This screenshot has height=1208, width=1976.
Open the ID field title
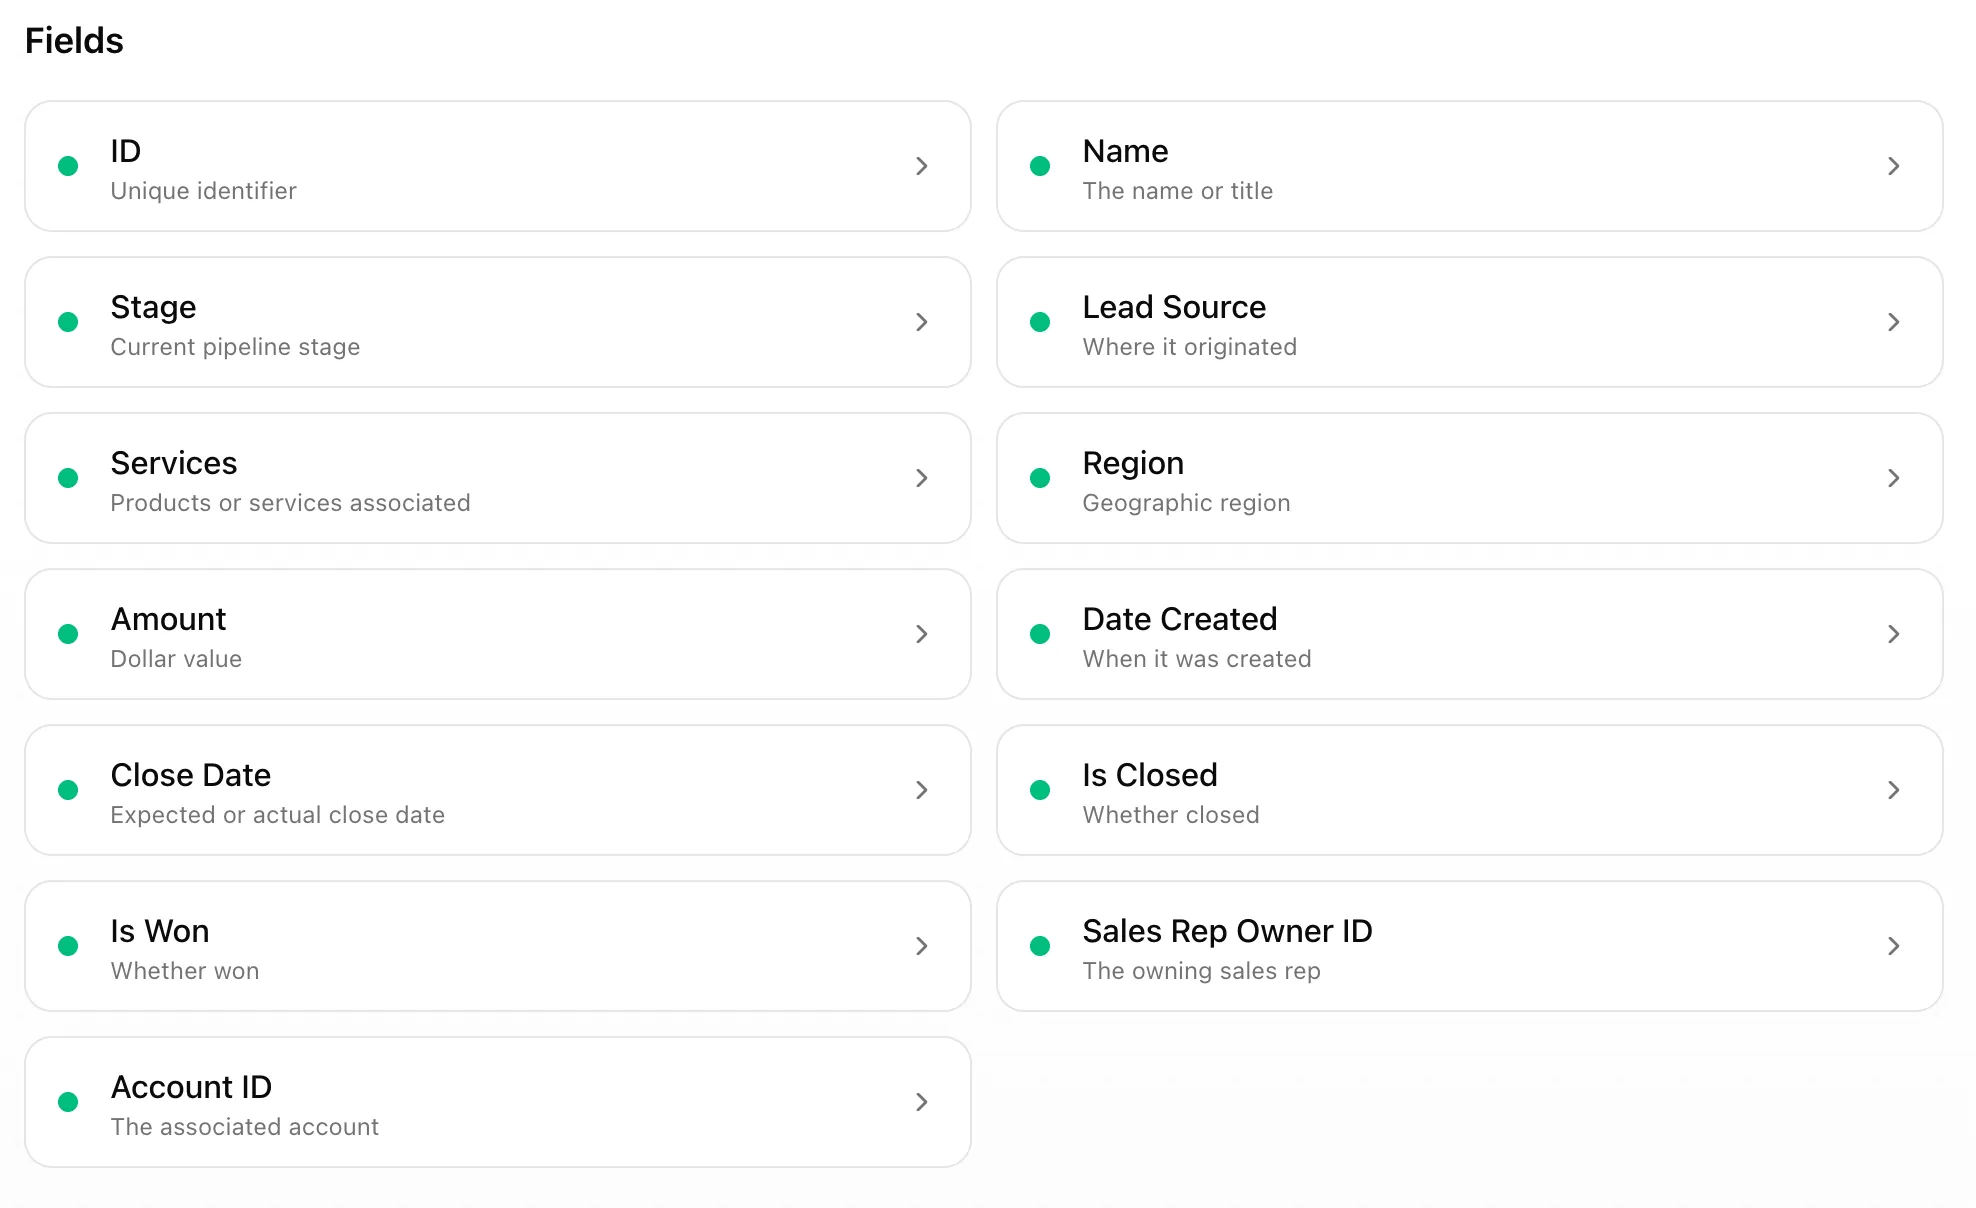point(126,151)
